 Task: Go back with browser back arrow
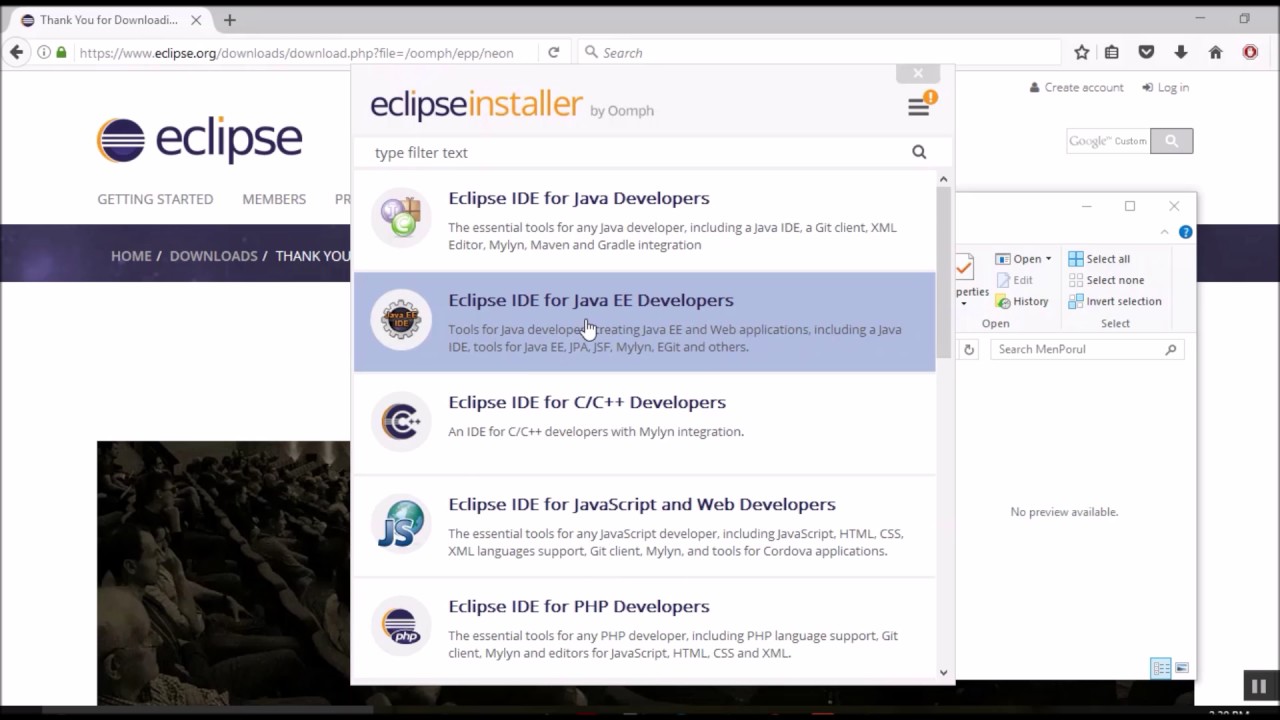(x=16, y=52)
